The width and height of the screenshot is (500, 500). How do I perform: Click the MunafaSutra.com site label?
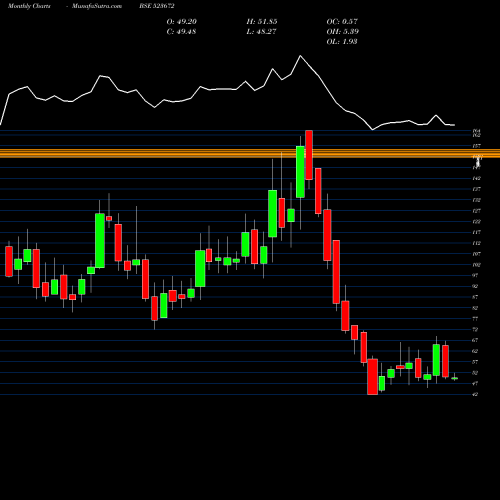coord(97,6)
